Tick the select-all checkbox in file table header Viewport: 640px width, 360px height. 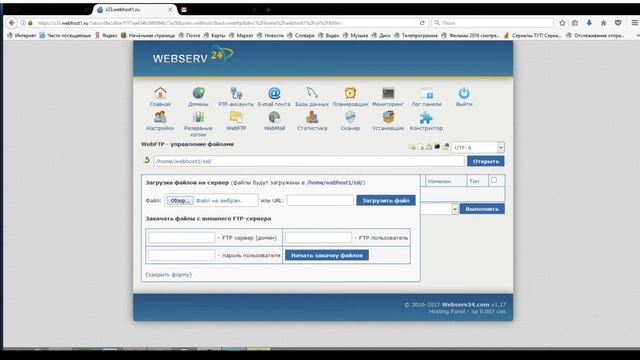[494, 180]
